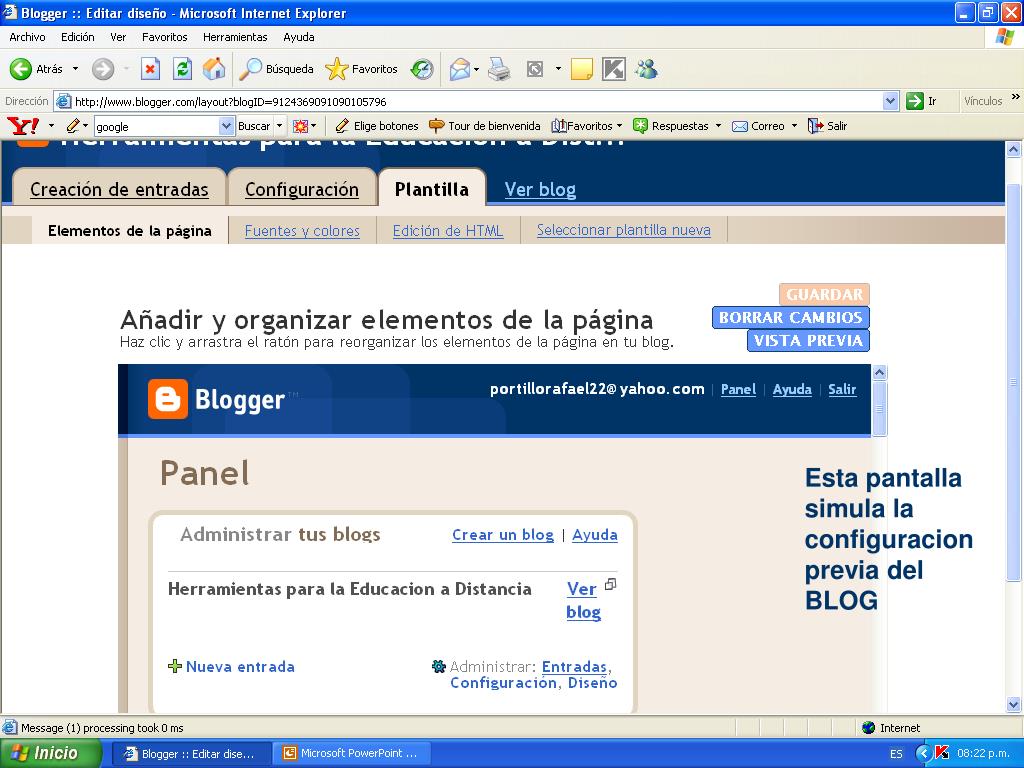
Task: Open Elige botones in Yahoo toolbar
Action: point(377,126)
